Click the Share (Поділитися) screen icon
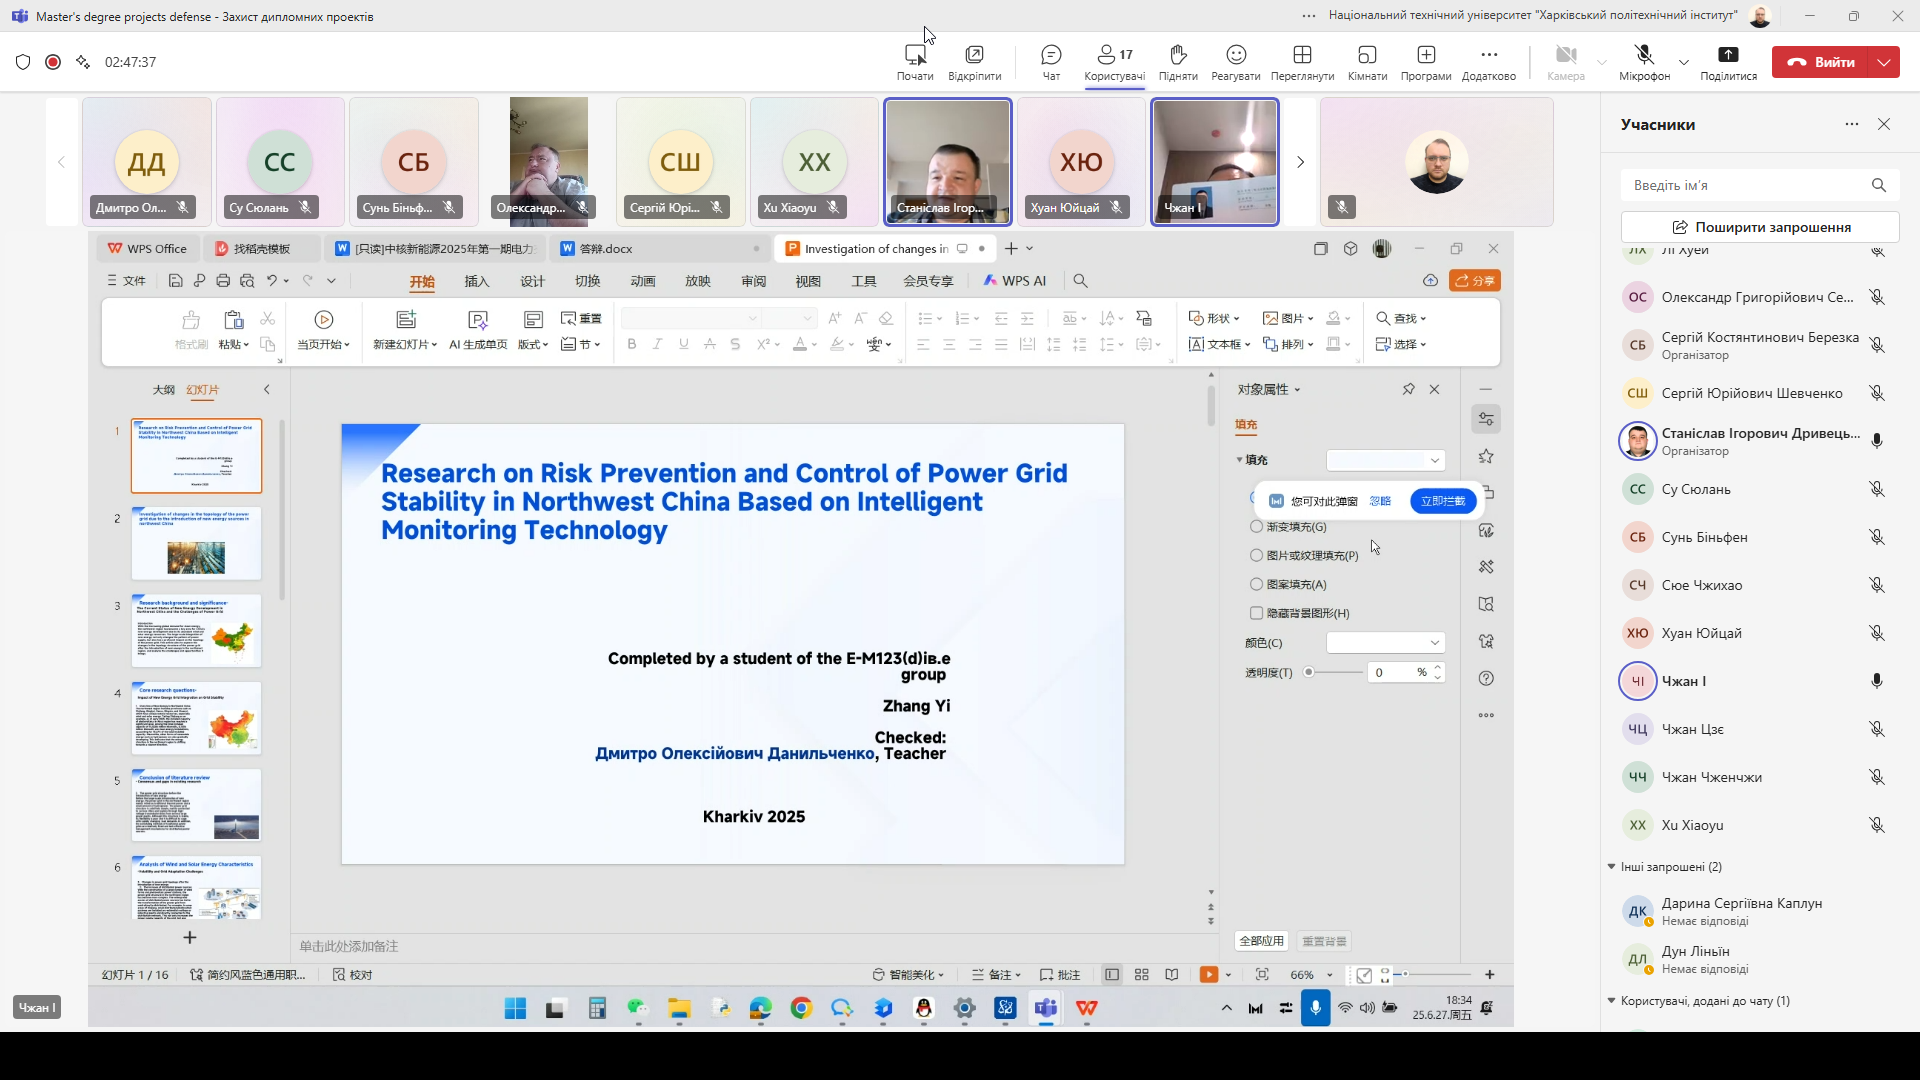The width and height of the screenshot is (1920, 1080). click(x=1727, y=55)
